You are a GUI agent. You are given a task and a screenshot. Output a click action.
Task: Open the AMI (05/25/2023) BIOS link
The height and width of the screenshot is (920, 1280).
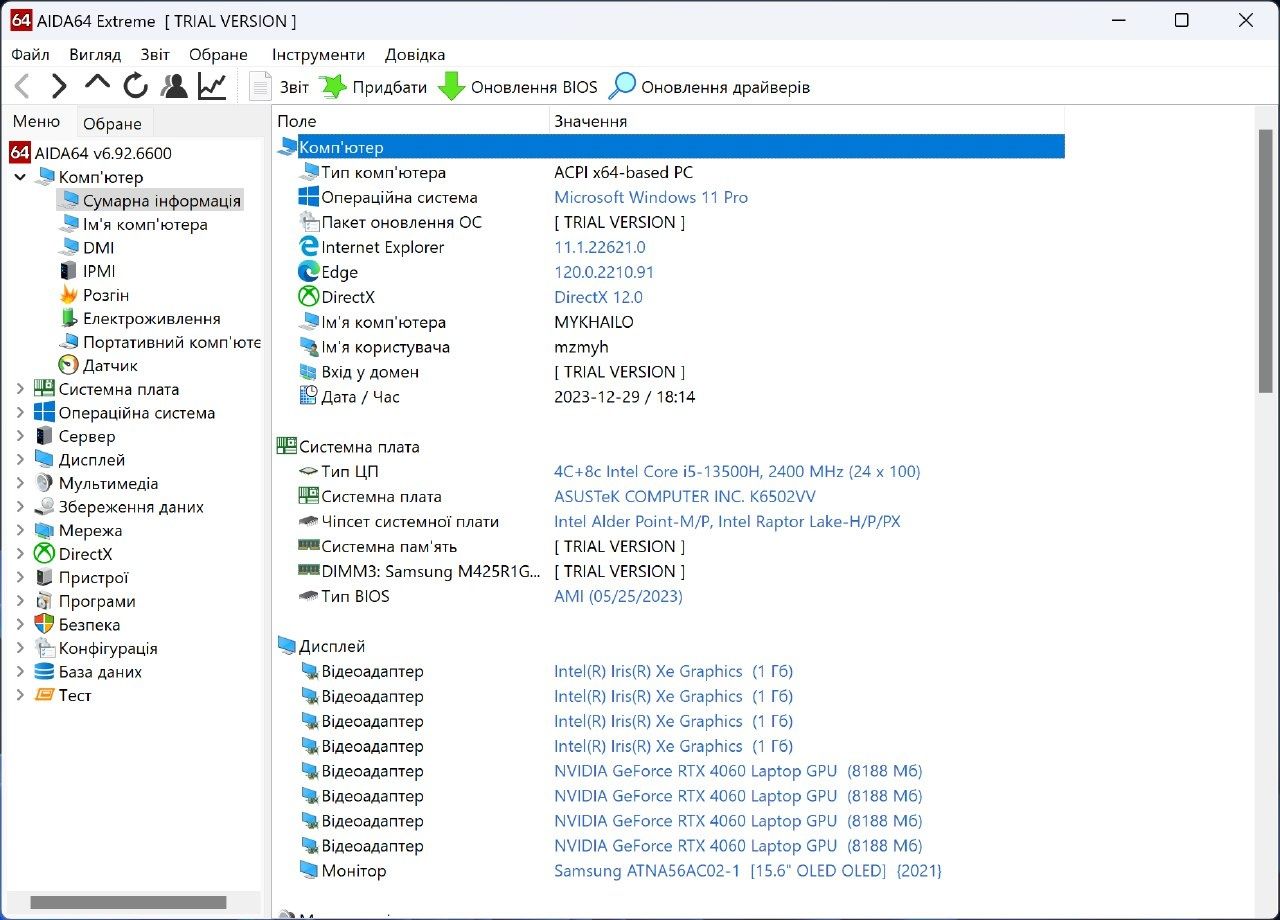[x=618, y=596]
